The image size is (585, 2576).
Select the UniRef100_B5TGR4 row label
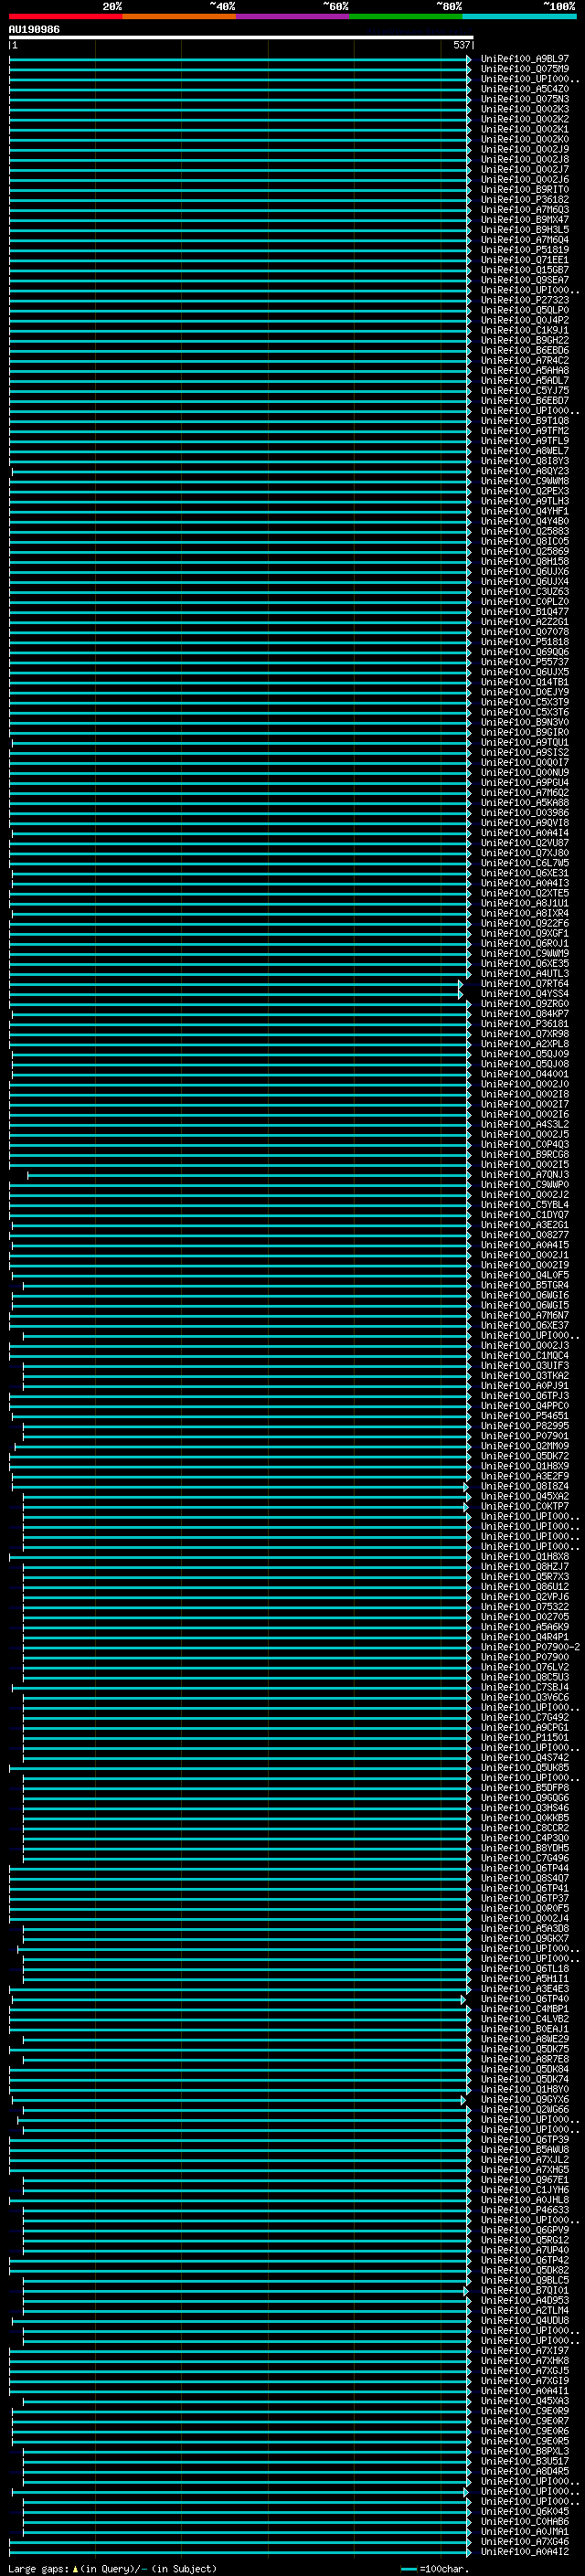[524, 1285]
